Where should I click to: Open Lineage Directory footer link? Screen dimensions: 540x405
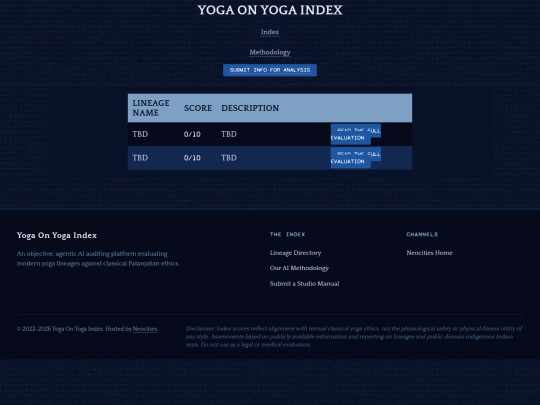coord(295,253)
